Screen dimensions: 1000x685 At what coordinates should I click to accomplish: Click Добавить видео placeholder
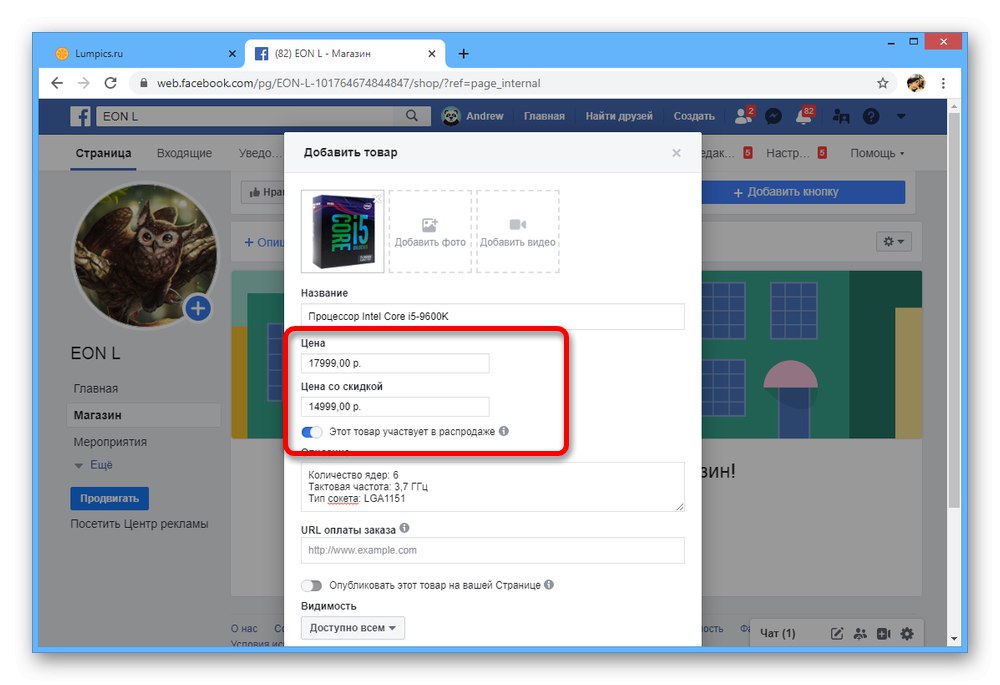518,232
